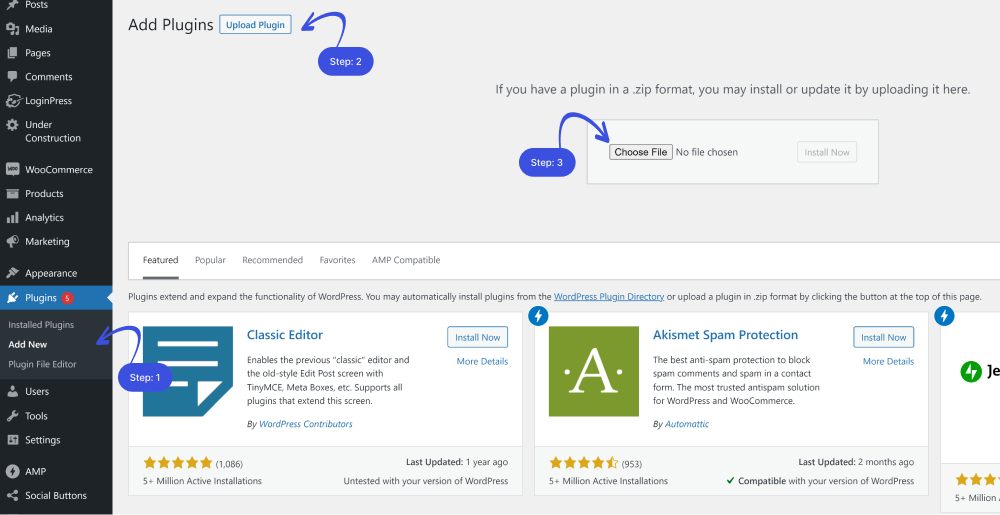Image resolution: width=1000 pixels, height=515 pixels.
Task: Open the Akismet Spam Protection title link
Action: coord(725,335)
